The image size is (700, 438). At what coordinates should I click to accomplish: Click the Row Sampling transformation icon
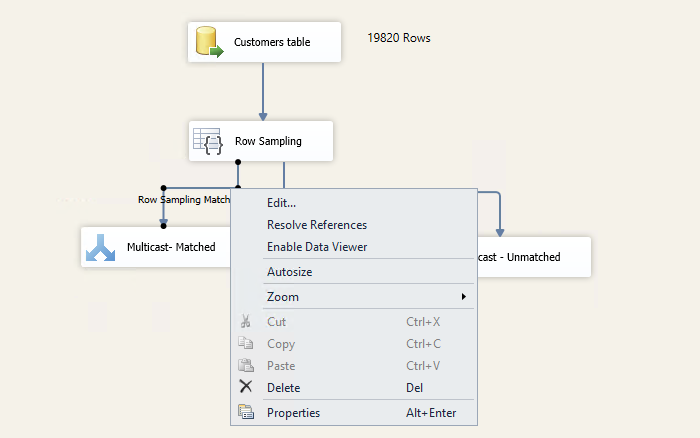[x=207, y=142]
